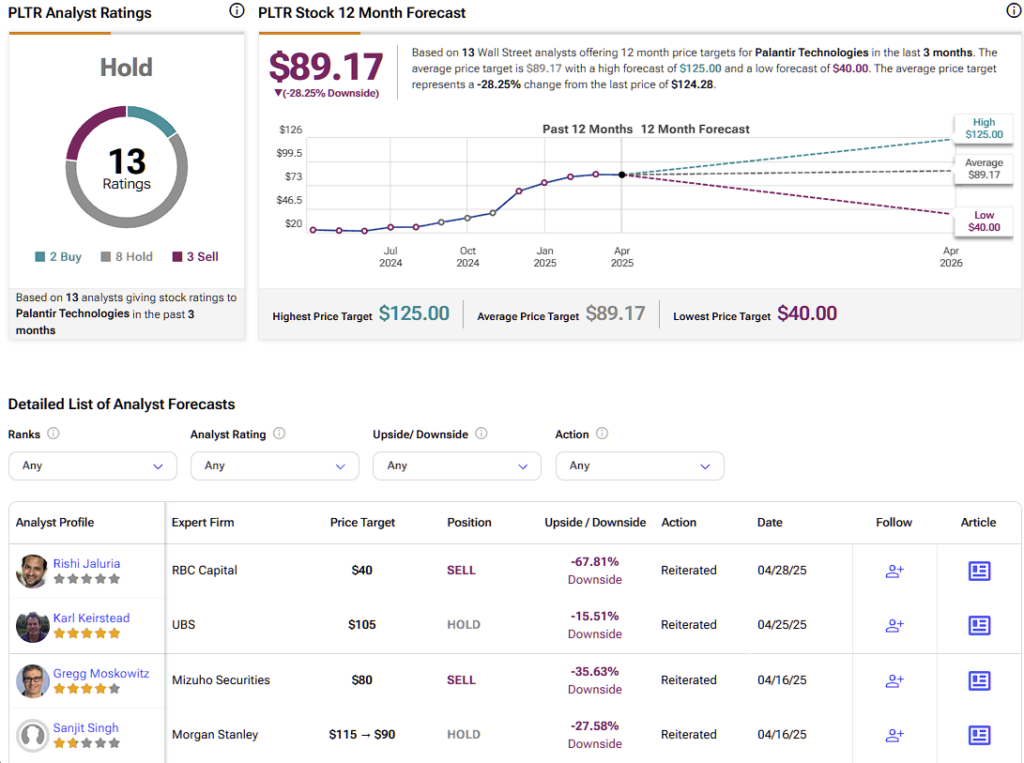Click the $115 → $90 price target

(362, 734)
